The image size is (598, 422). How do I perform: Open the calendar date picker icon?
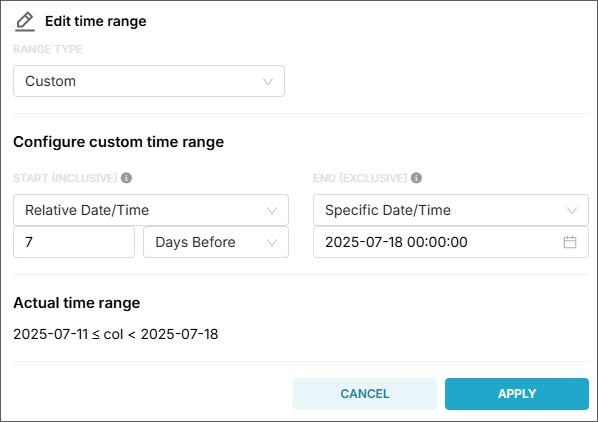[570, 242]
